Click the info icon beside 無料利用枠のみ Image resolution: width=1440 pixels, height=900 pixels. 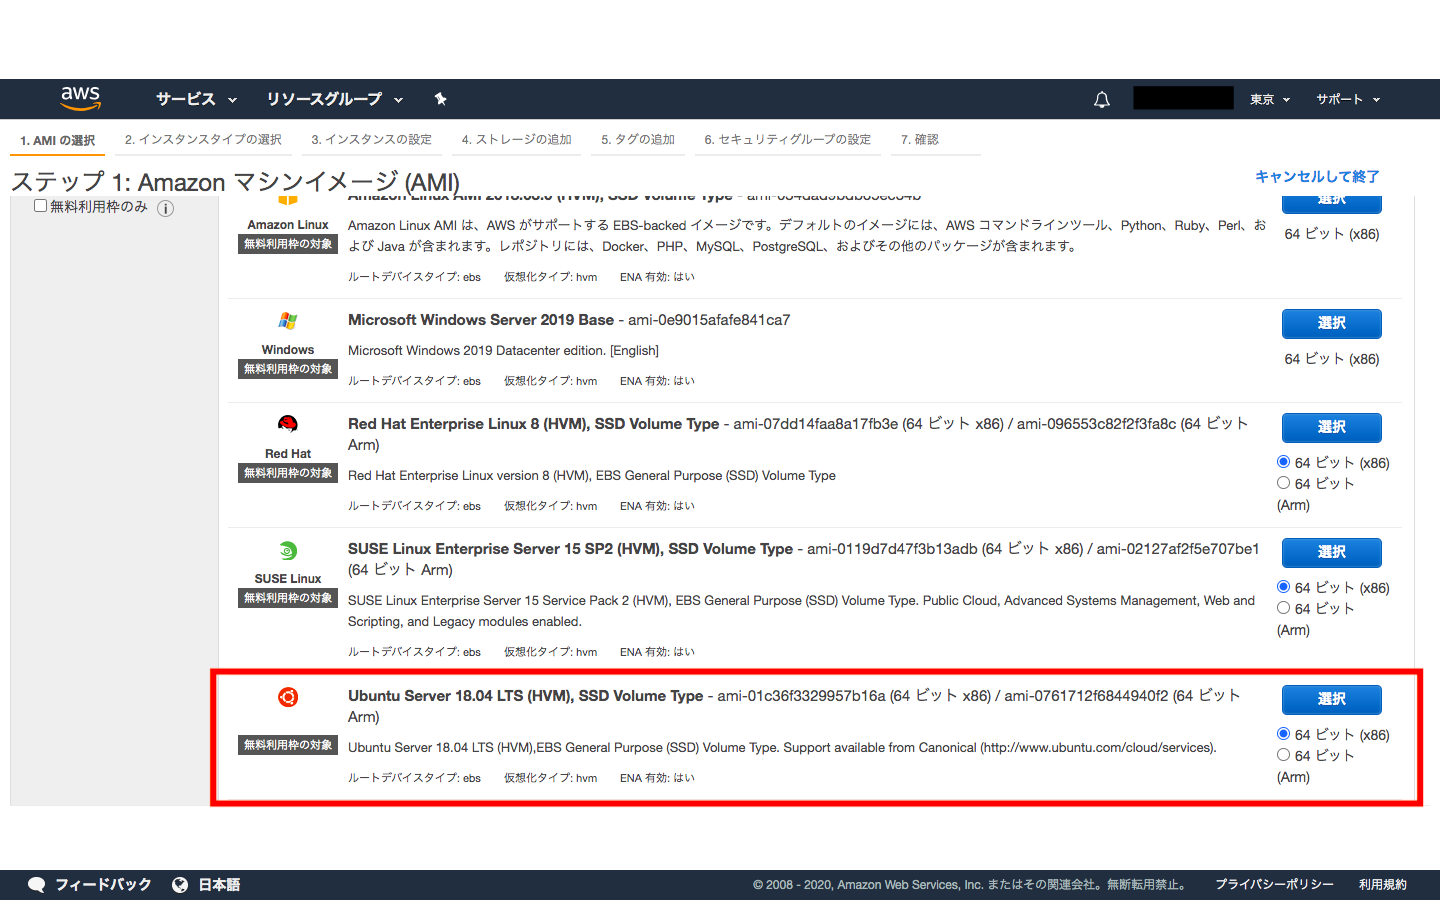[166, 209]
